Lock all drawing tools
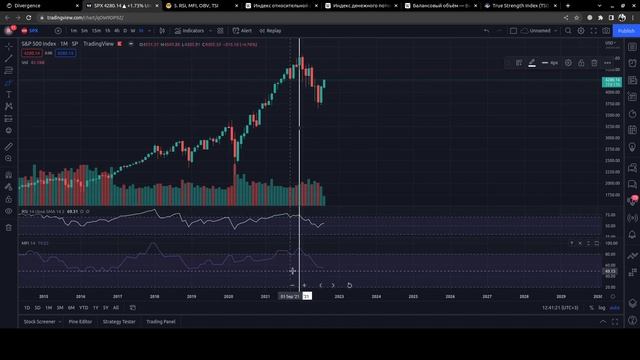This screenshot has height=360, width=640. pos(9,199)
